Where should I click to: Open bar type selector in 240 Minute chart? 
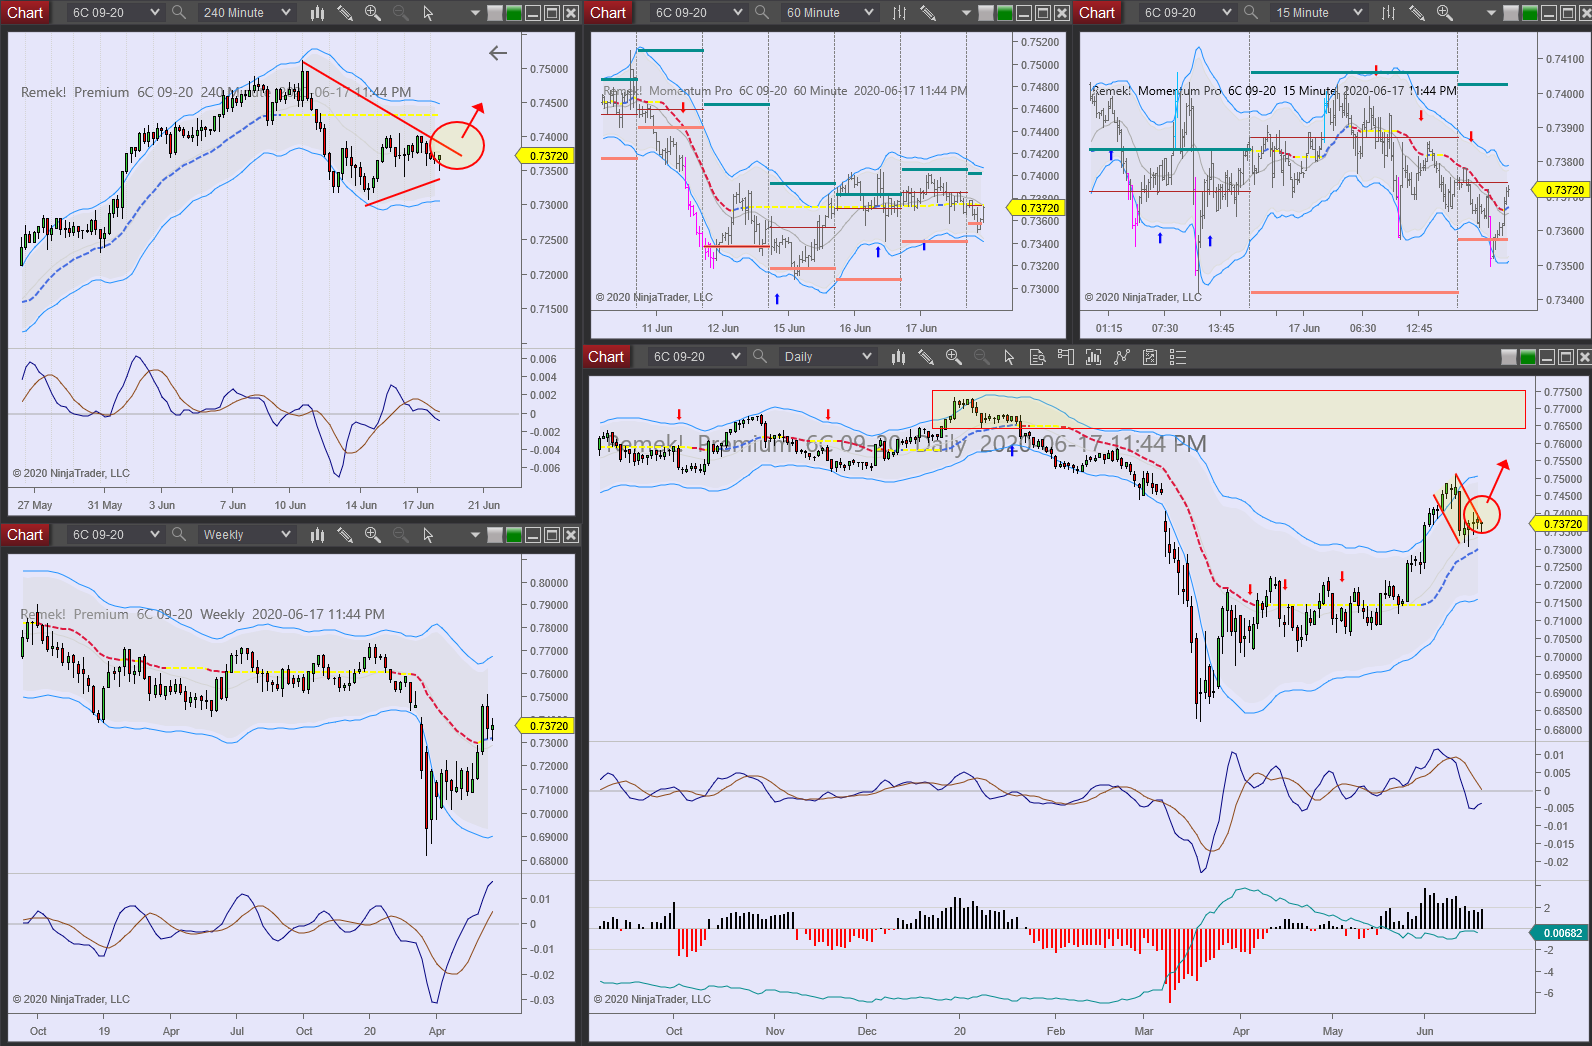[x=317, y=13]
